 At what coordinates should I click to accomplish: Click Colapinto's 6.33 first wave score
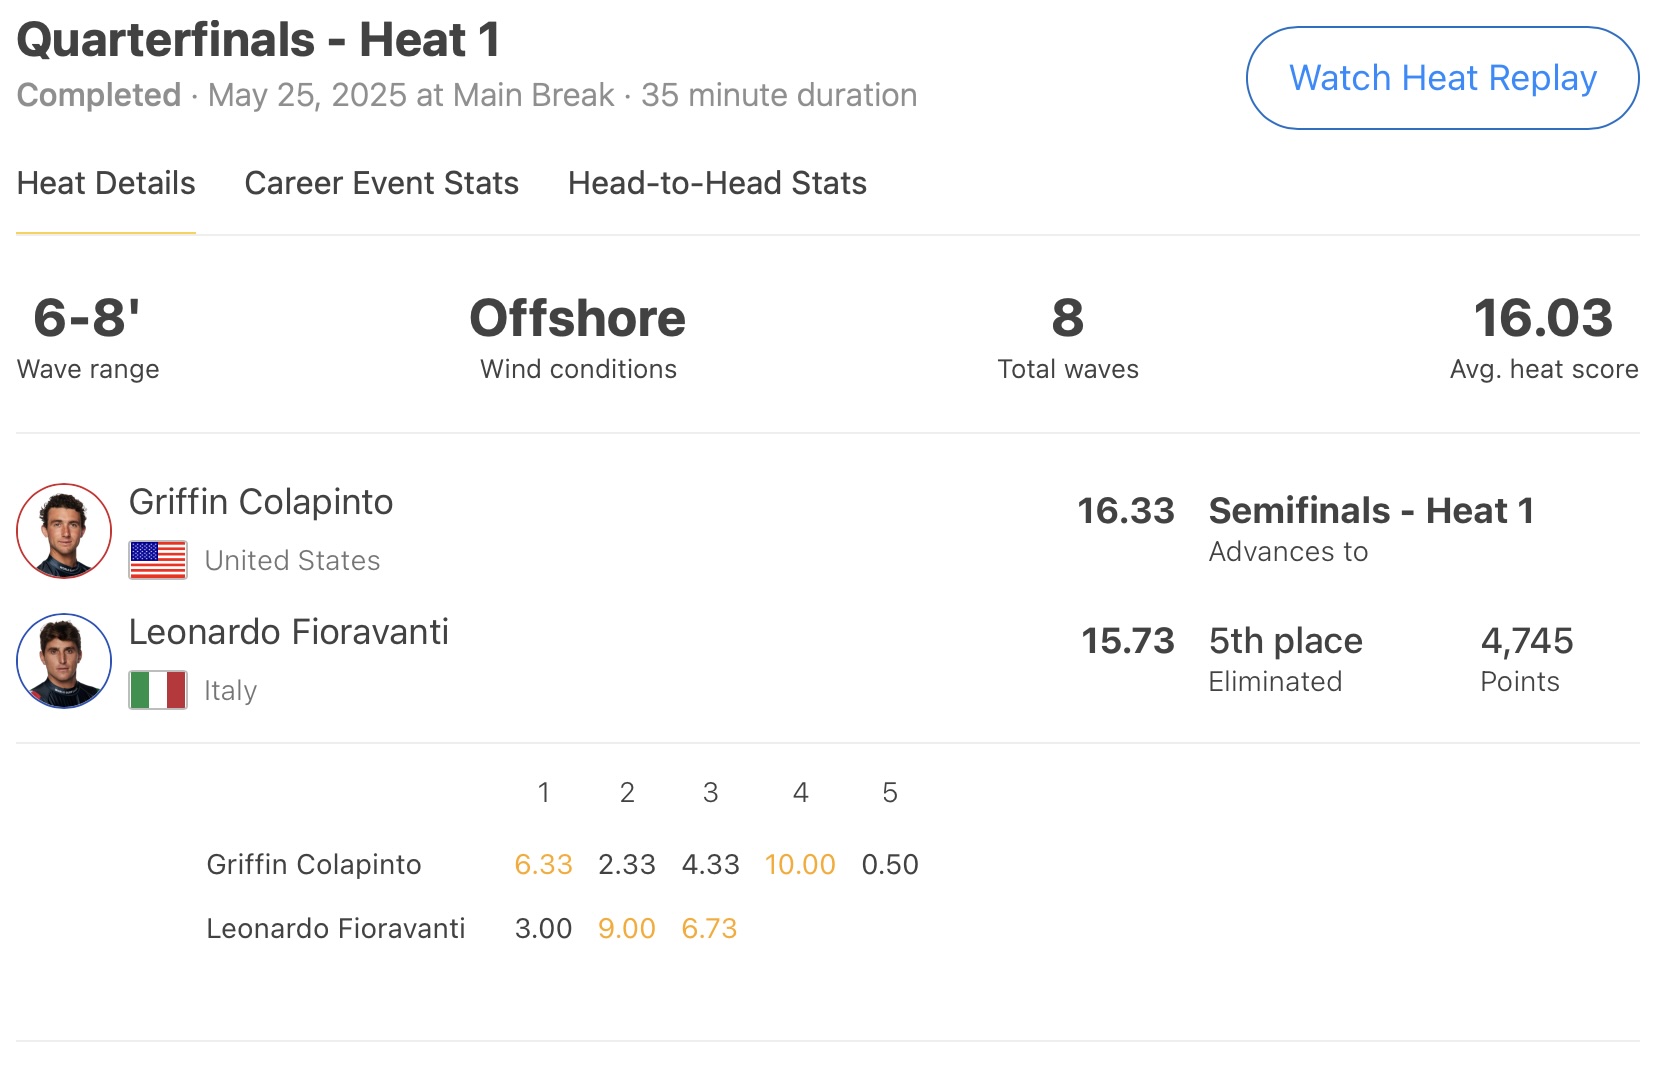pyautogui.click(x=543, y=864)
